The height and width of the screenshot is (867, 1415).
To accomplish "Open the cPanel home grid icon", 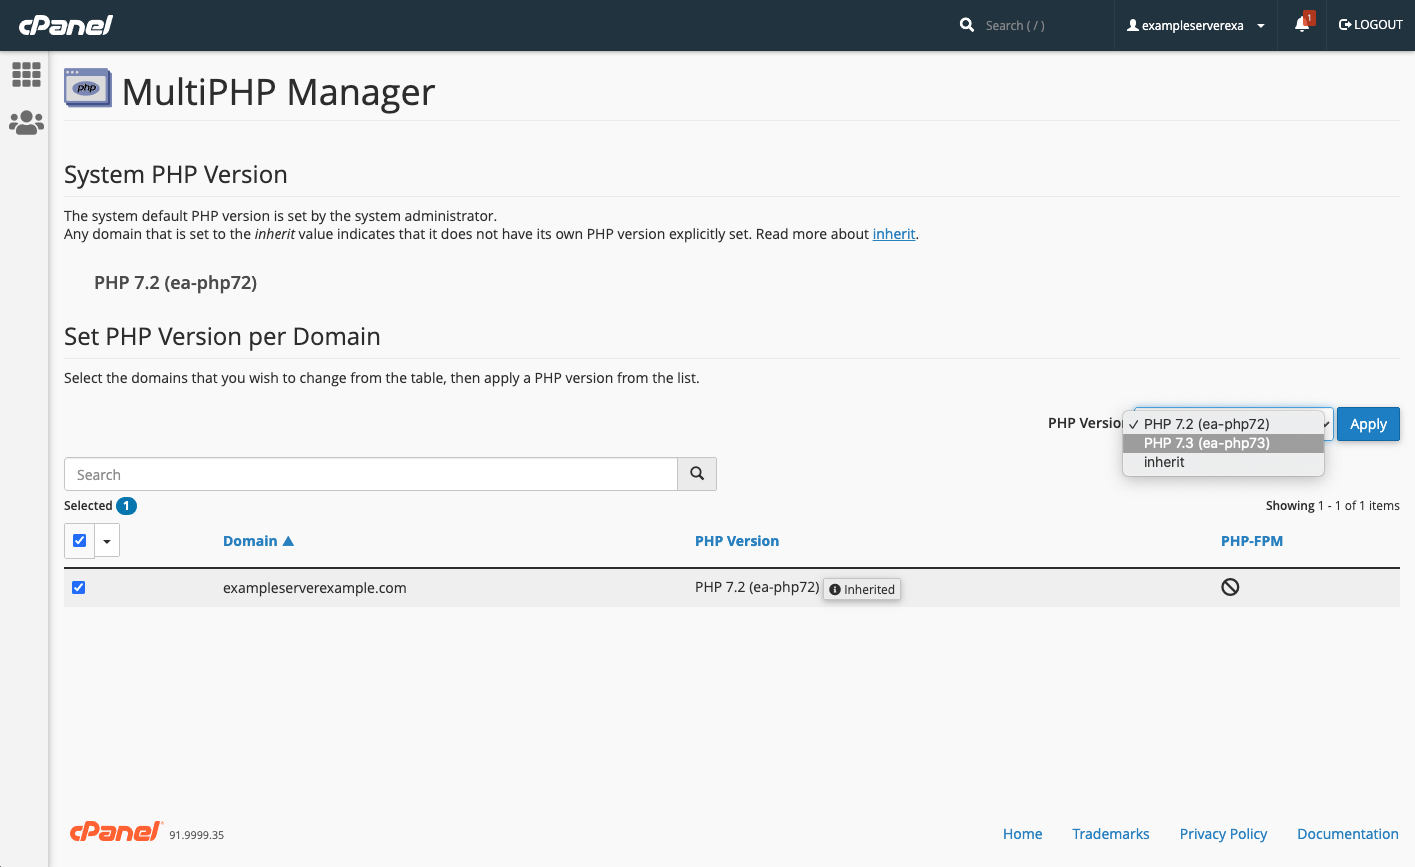I will click(26, 74).
